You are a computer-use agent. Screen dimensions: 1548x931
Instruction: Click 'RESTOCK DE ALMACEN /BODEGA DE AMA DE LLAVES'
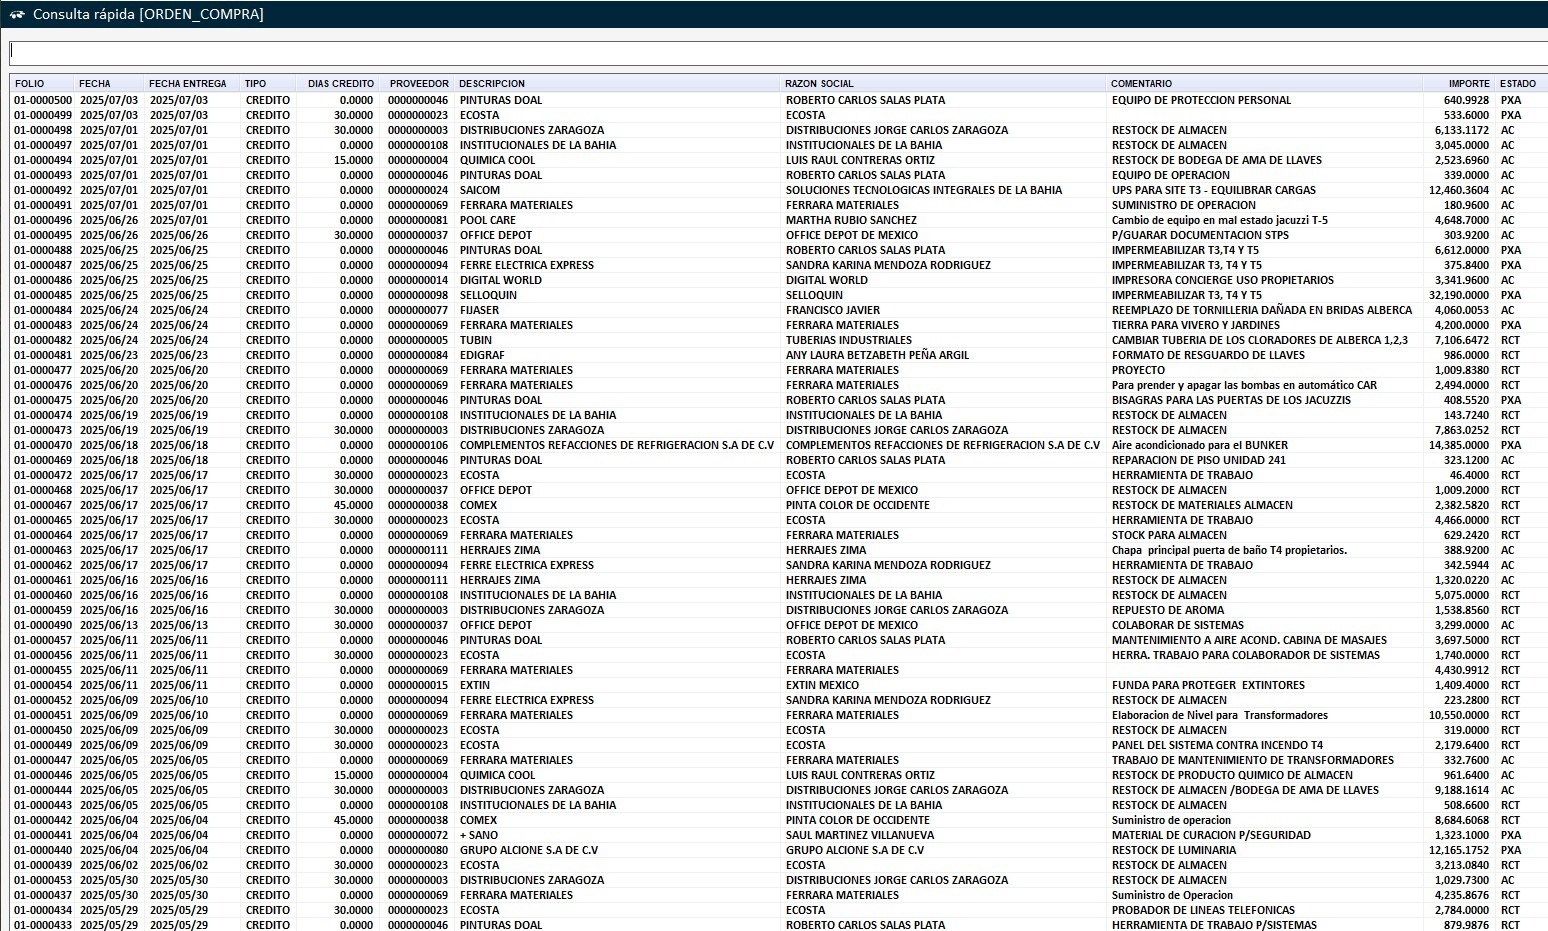point(1245,790)
